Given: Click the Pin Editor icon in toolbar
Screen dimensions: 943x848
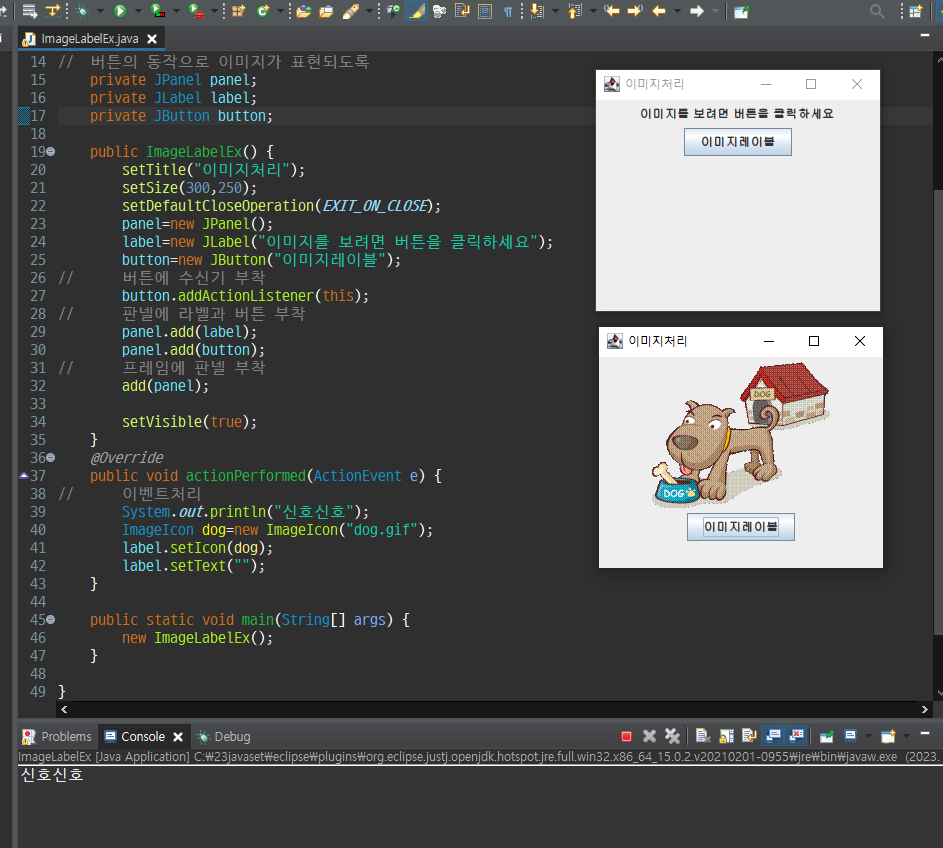Looking at the screenshot, I should click(741, 11).
